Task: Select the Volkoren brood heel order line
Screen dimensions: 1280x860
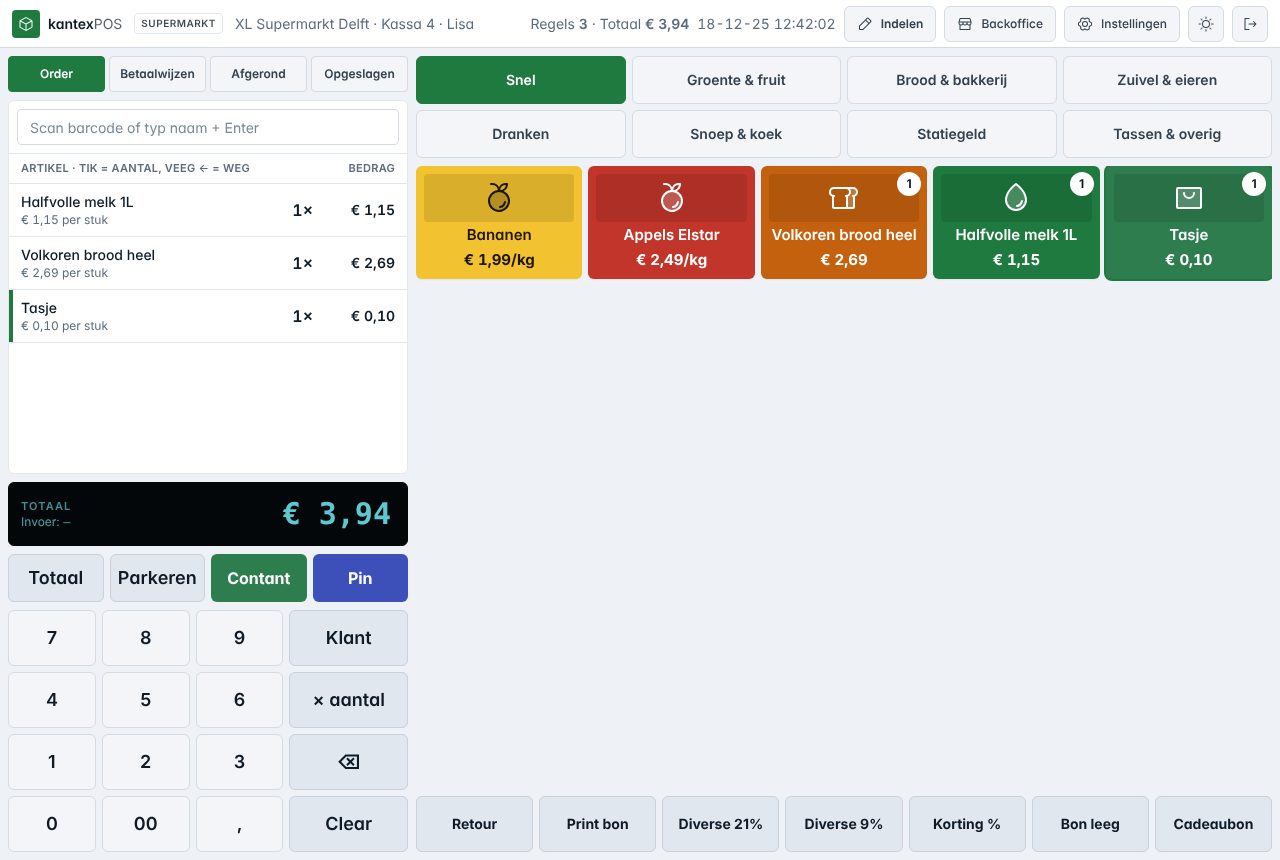Action: 208,263
